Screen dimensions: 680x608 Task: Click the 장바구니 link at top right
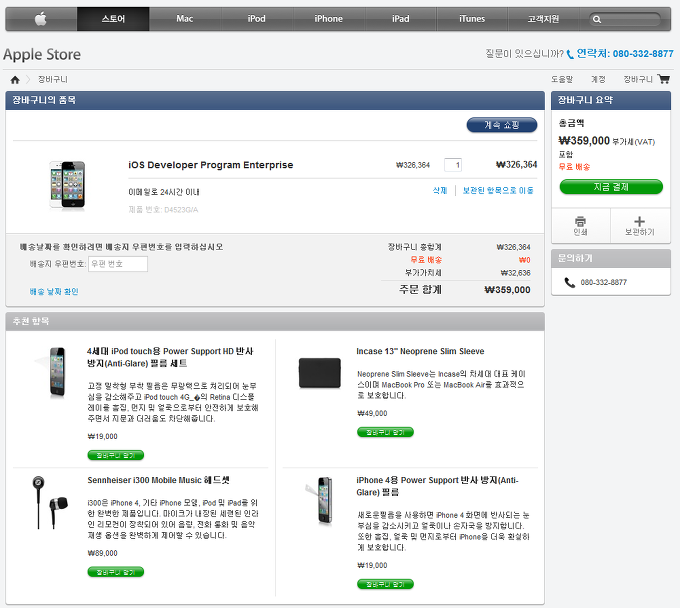(x=638, y=79)
